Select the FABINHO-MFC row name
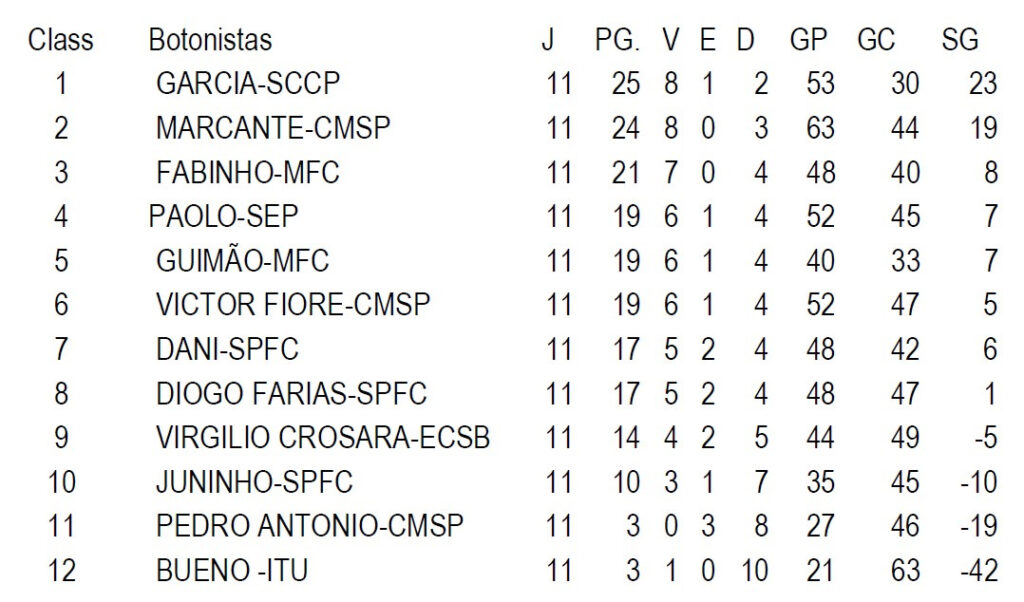The width and height of the screenshot is (1024, 602). 247,173
